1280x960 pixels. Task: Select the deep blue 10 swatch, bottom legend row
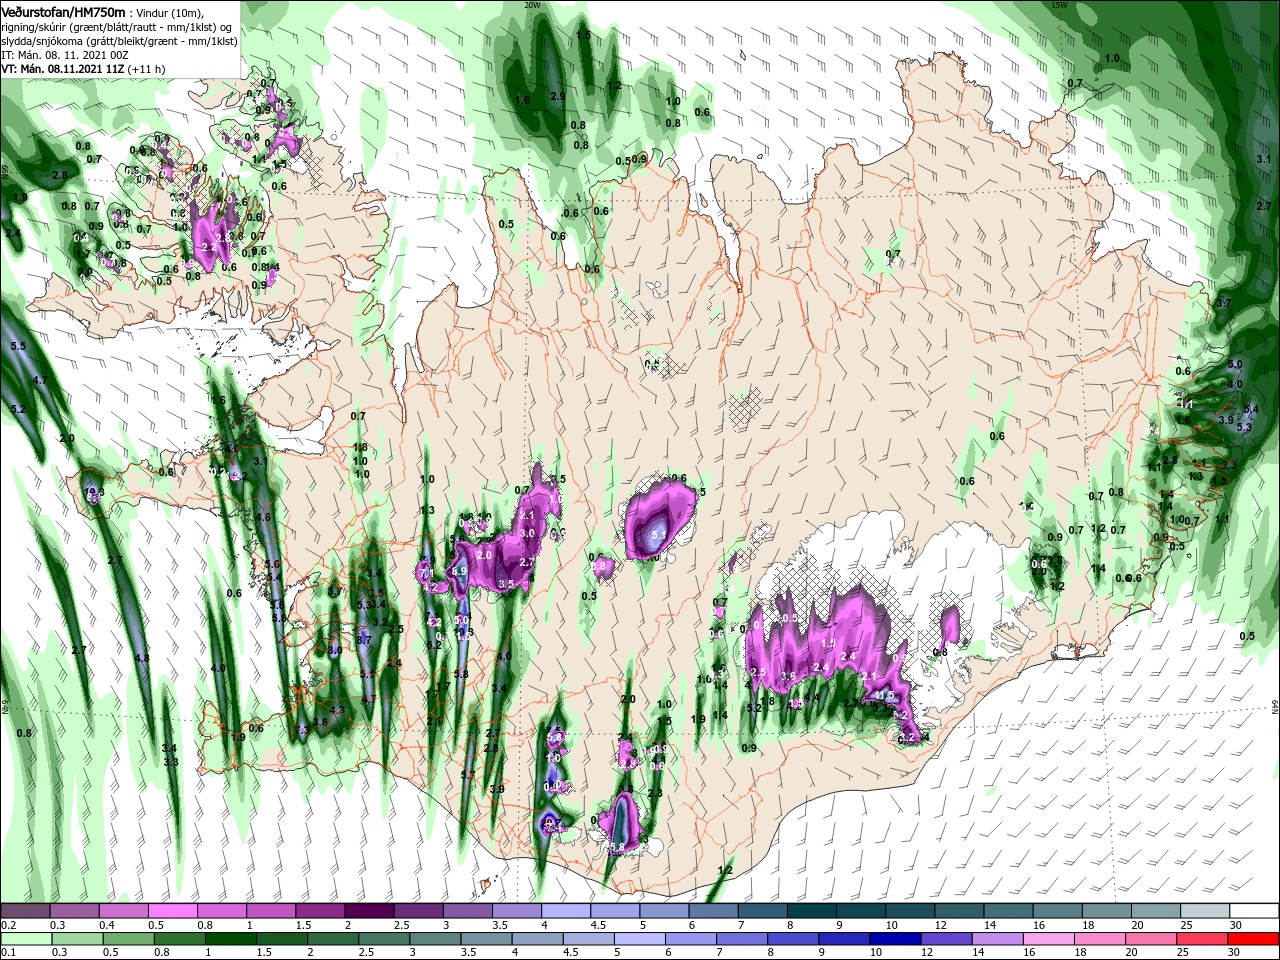pyautogui.click(x=894, y=939)
